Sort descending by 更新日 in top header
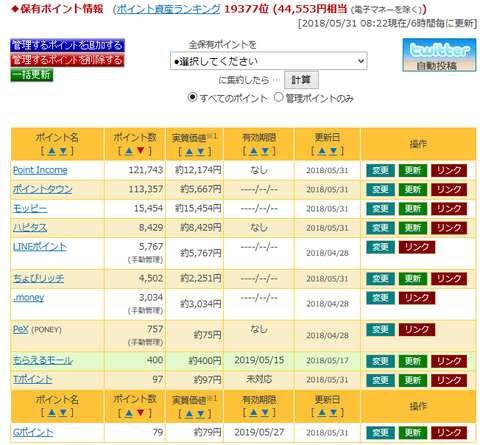The image size is (480, 445). tap(333, 151)
